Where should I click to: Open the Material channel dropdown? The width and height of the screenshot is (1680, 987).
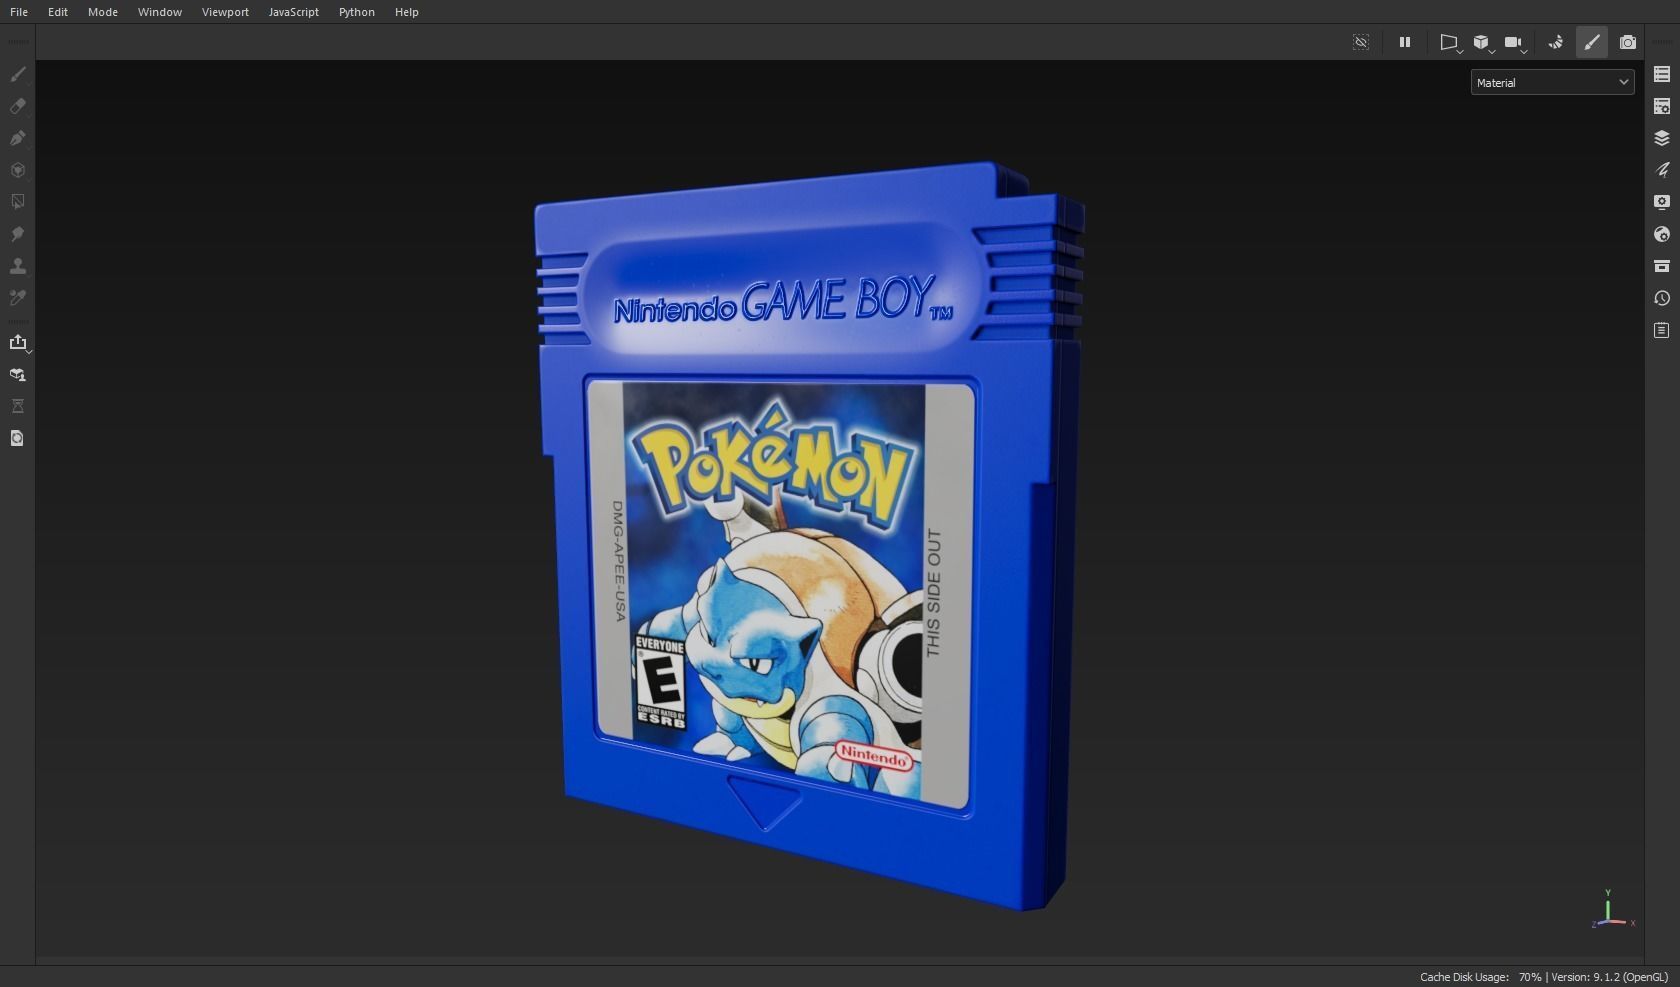[1552, 83]
